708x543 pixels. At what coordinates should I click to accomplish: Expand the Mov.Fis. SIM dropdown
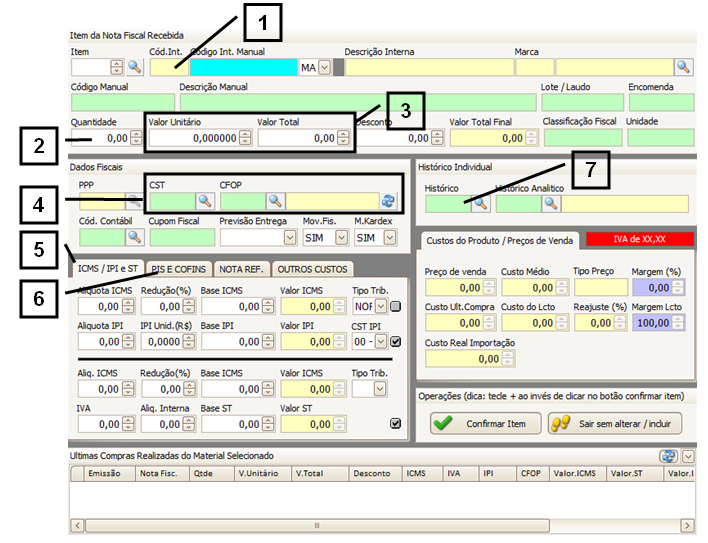tap(341, 237)
